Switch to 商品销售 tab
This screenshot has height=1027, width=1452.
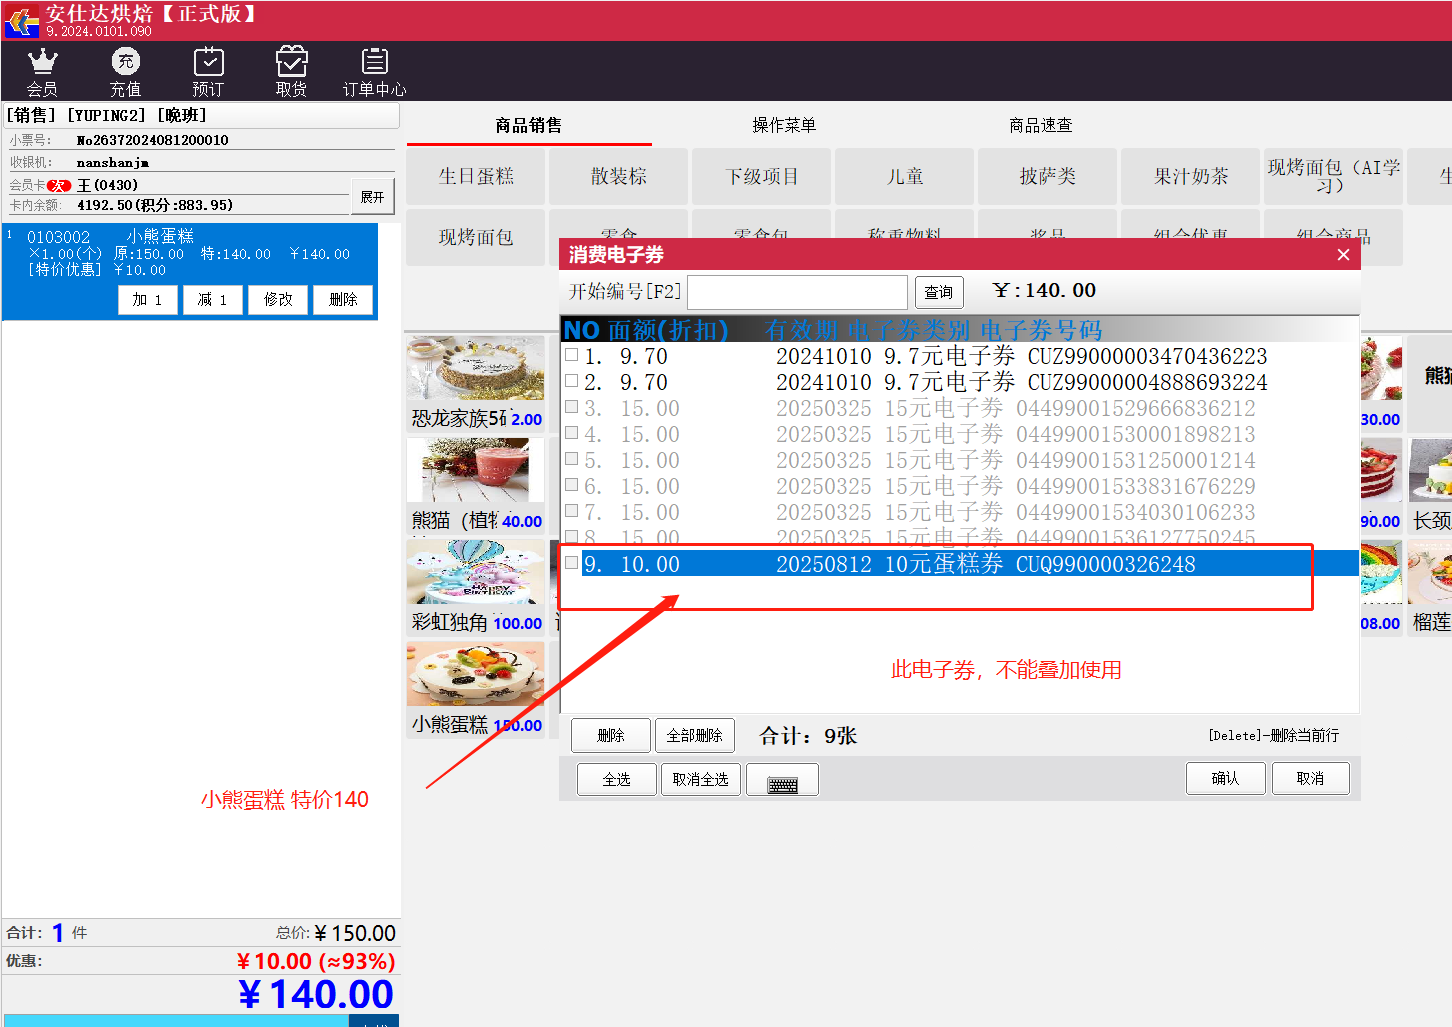point(528,125)
